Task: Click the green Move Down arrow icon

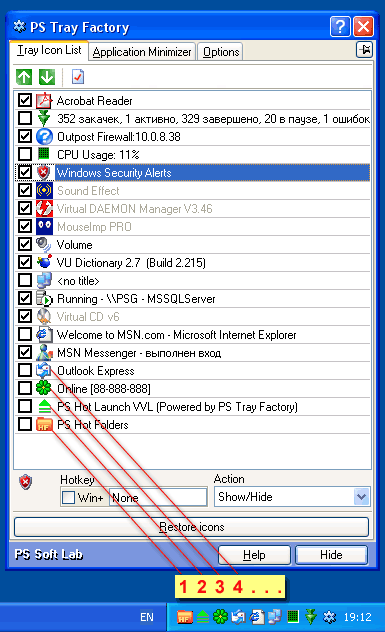Action: (47, 77)
